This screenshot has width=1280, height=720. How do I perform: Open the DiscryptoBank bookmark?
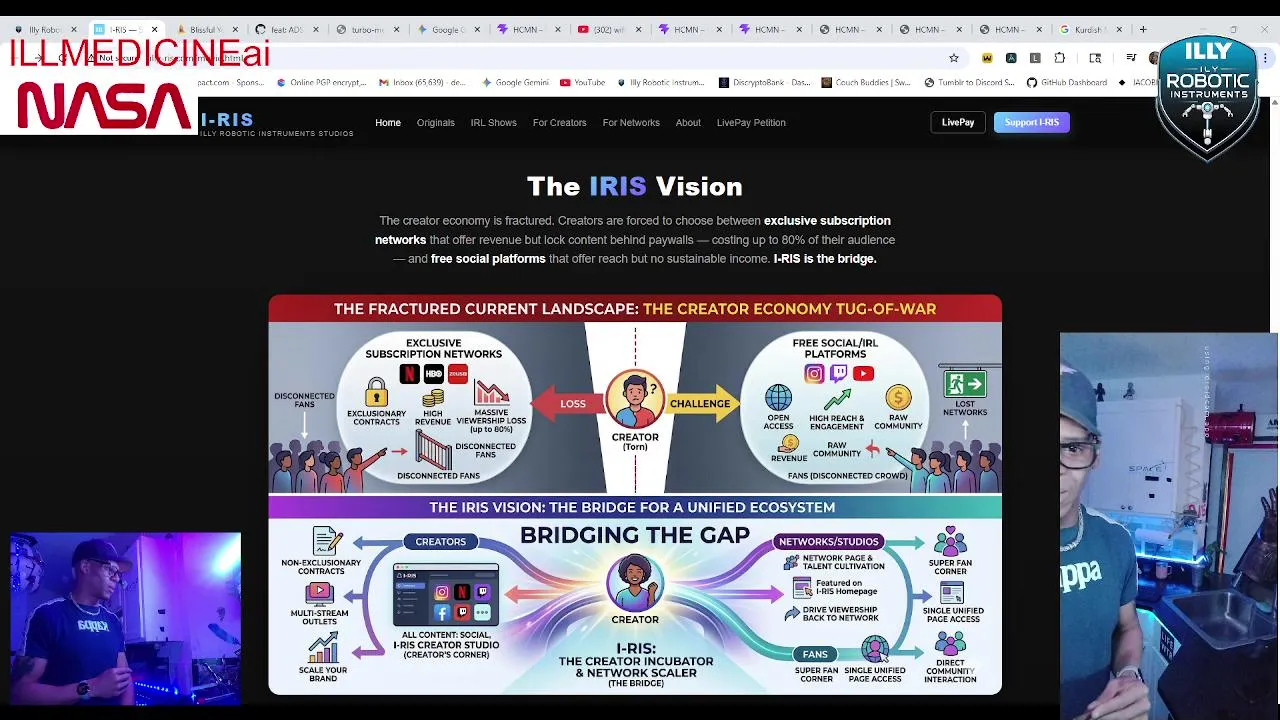pos(765,82)
